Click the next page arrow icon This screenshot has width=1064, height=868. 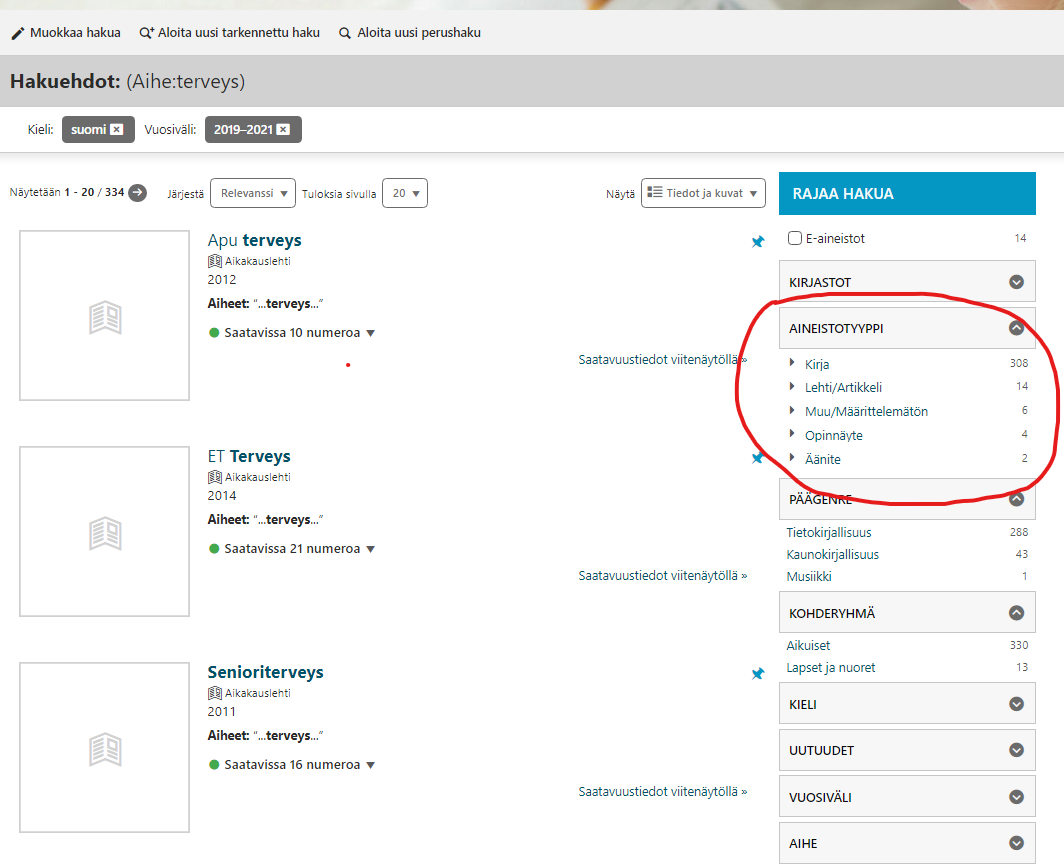pos(137,193)
